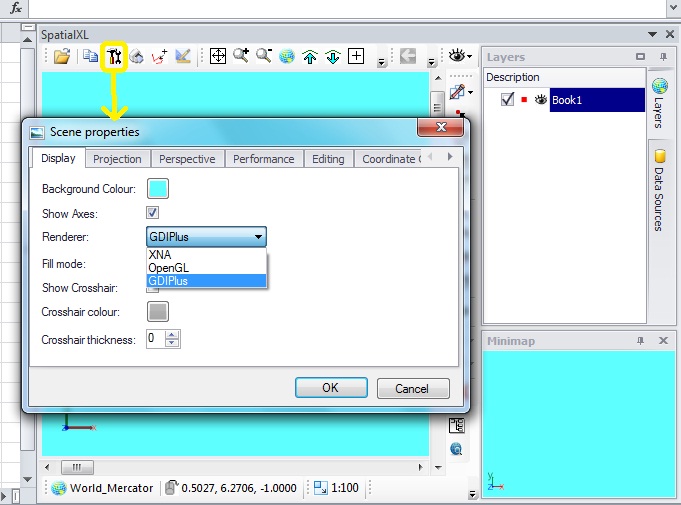Click the Crosshair thickness number field

[x=155, y=339]
